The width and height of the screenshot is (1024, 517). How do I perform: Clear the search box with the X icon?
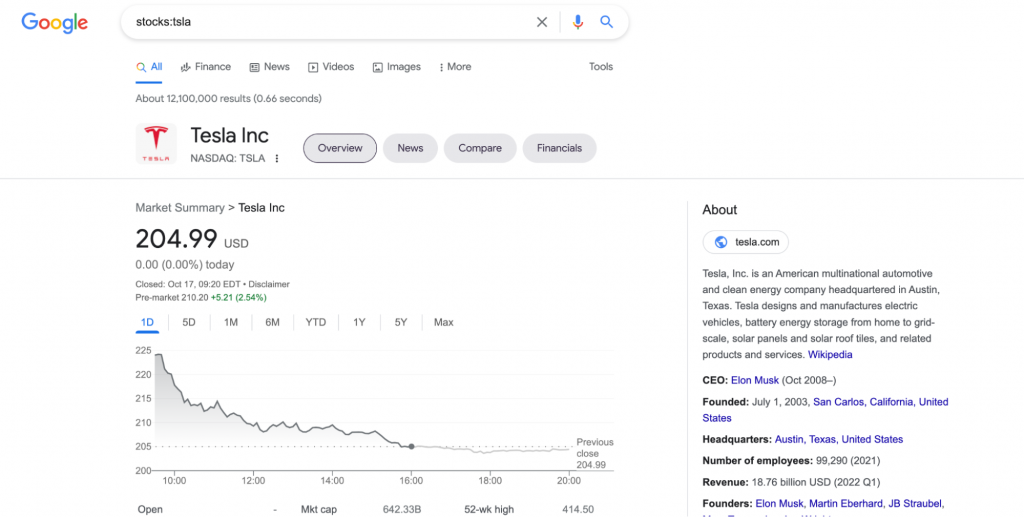[542, 22]
